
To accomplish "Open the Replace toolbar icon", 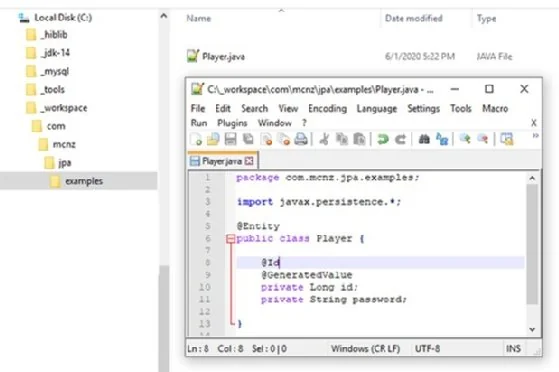I will 442,139.
